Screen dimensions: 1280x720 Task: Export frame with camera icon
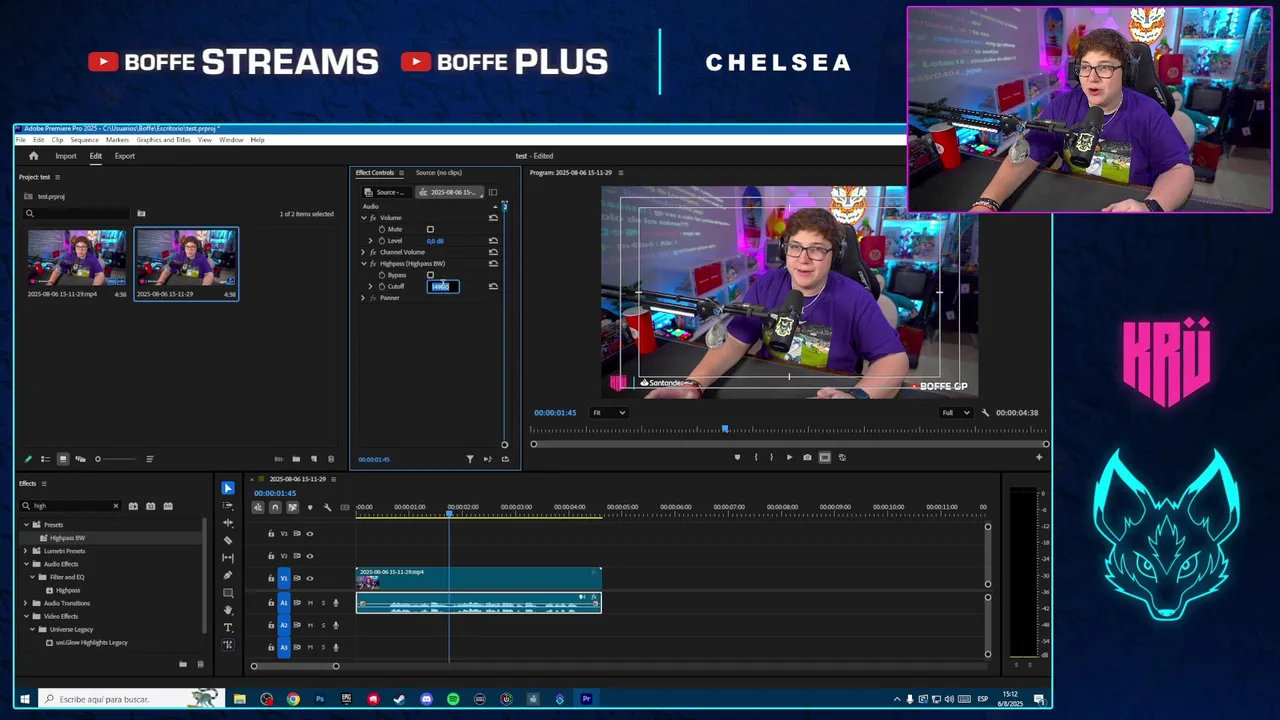tap(807, 457)
